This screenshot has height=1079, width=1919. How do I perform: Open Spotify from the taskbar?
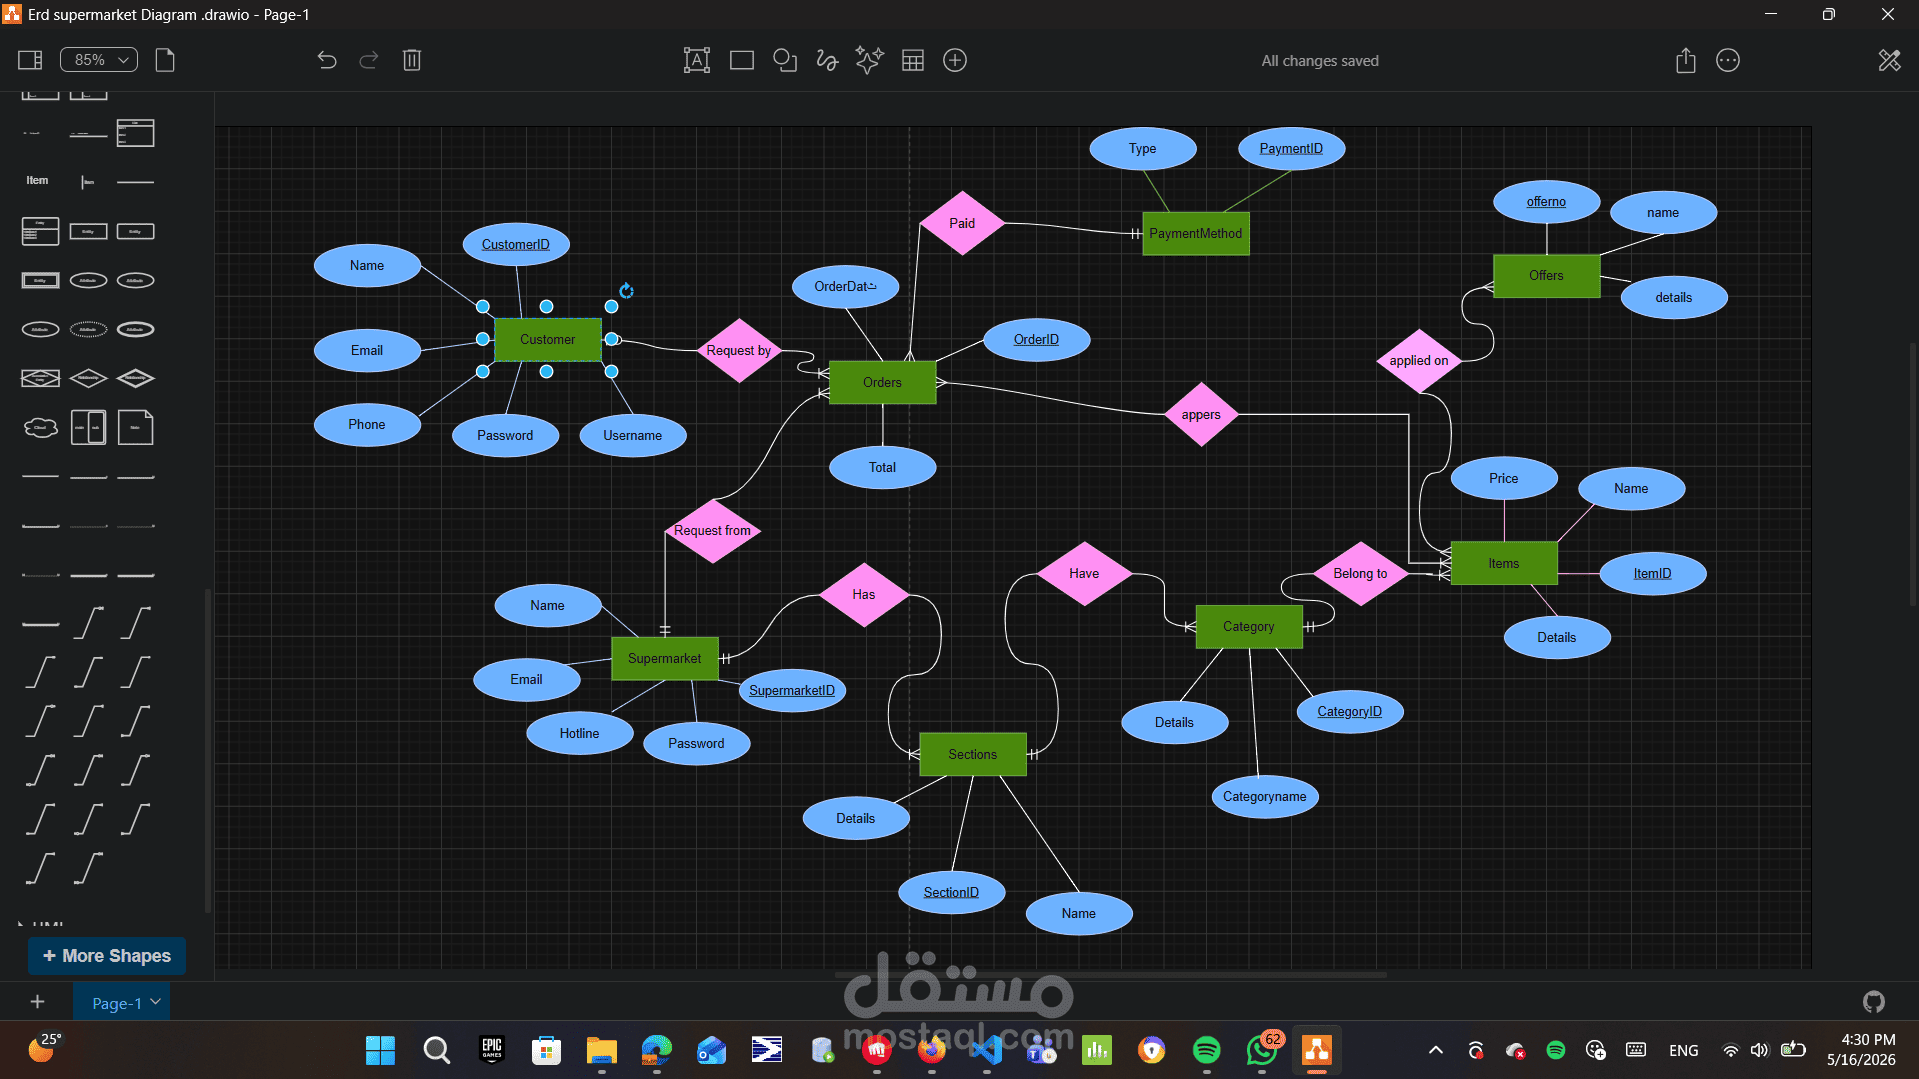tap(1207, 1050)
